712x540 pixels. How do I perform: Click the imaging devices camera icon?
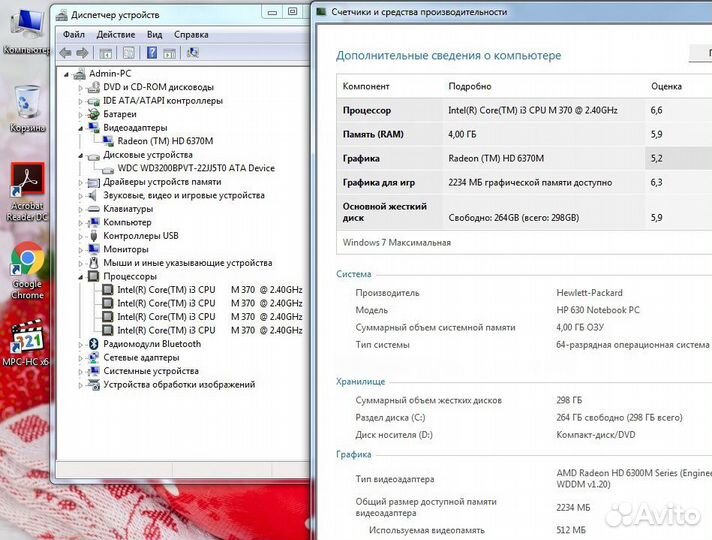(94, 385)
